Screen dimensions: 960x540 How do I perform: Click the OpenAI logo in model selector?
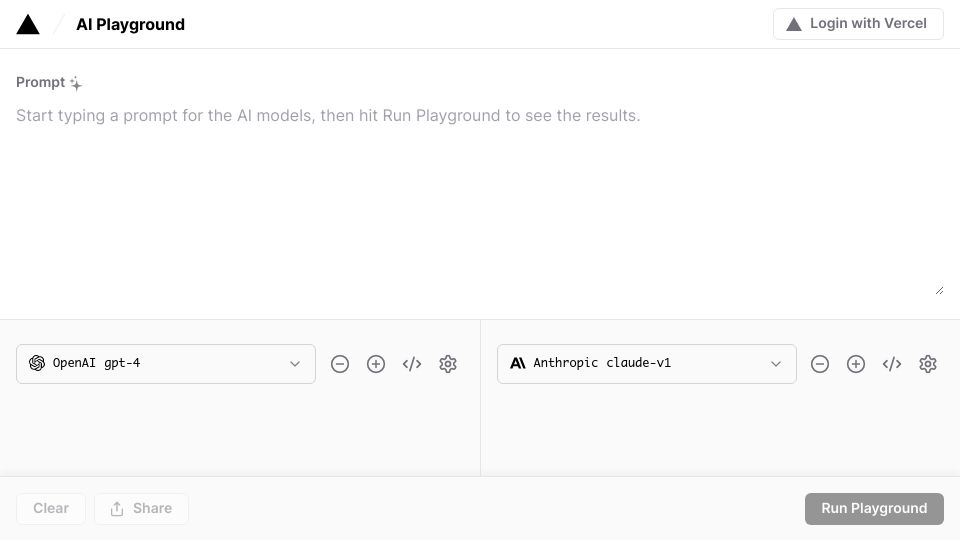[37, 363]
